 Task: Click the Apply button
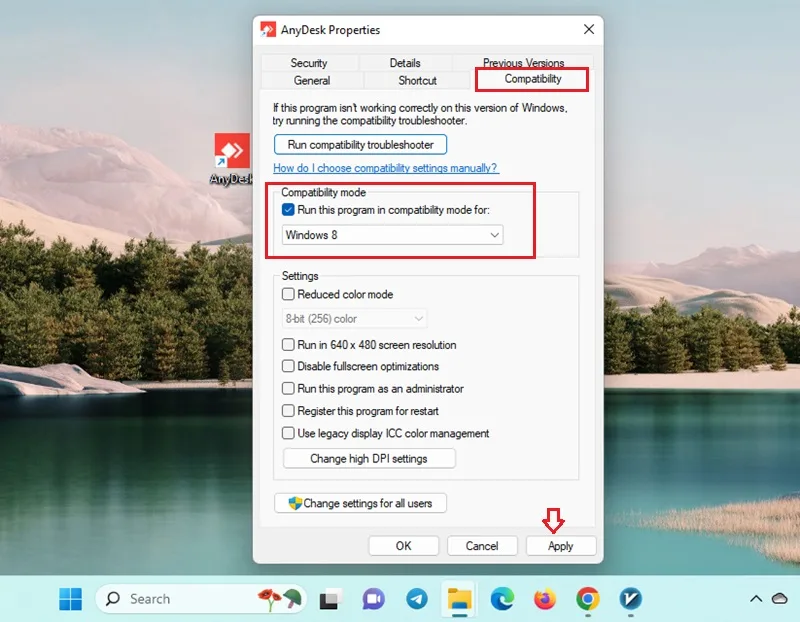coord(561,546)
